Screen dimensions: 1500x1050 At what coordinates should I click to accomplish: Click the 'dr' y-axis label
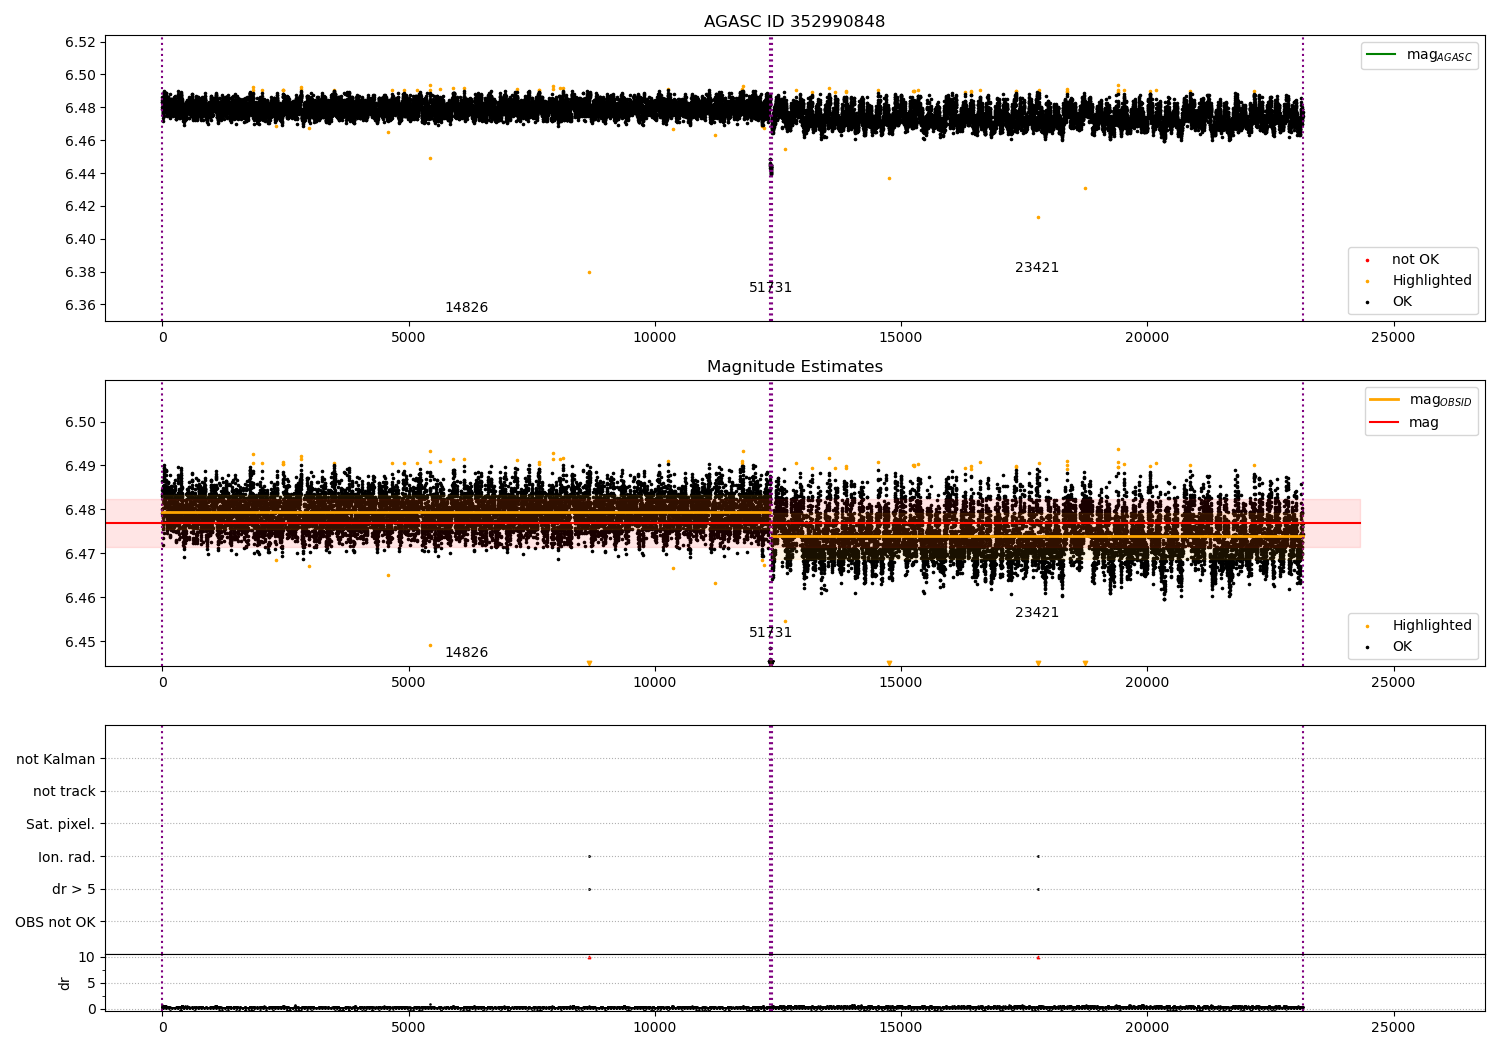65,983
